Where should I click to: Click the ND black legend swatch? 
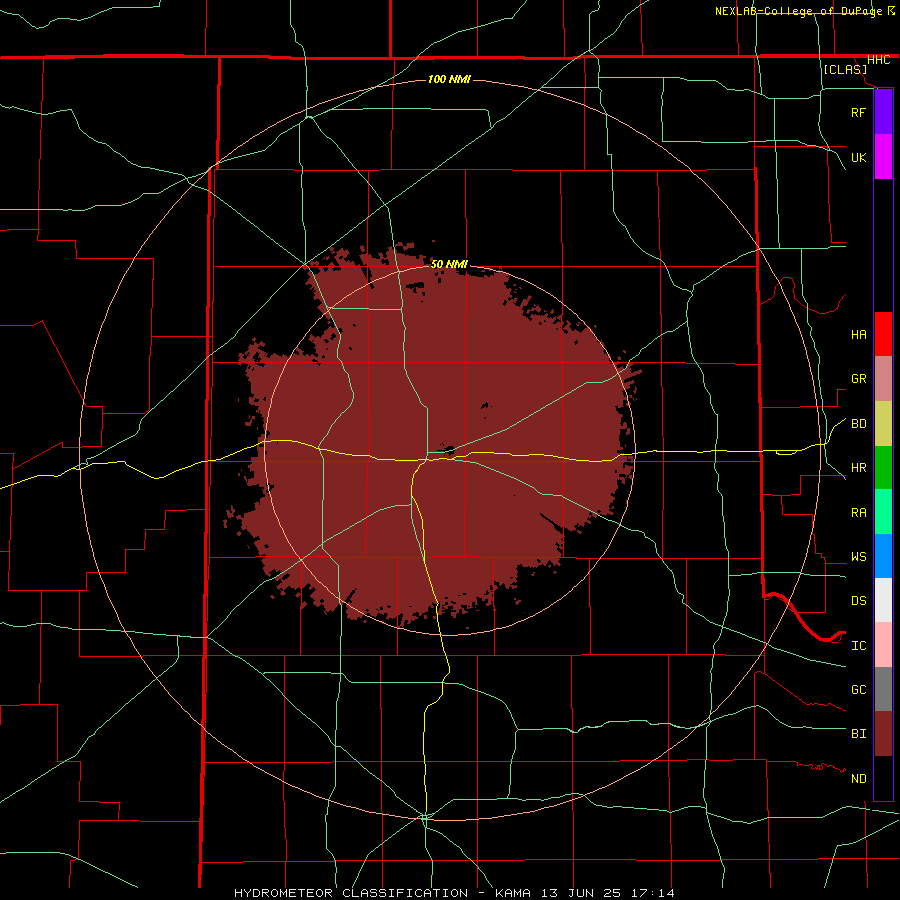883,778
